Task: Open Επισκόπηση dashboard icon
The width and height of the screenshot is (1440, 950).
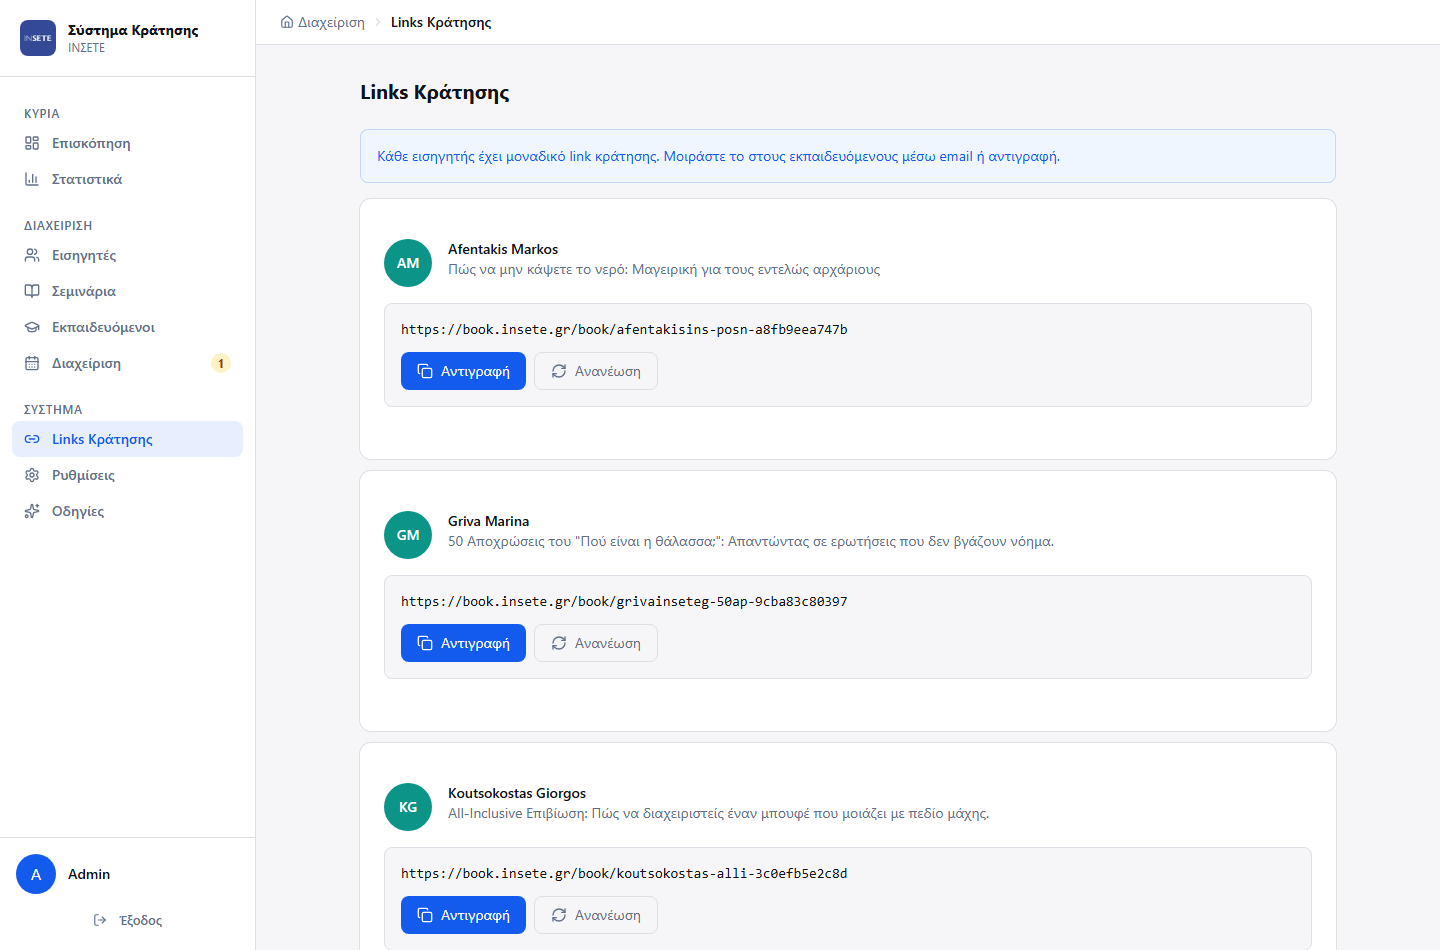Action: coord(32,143)
